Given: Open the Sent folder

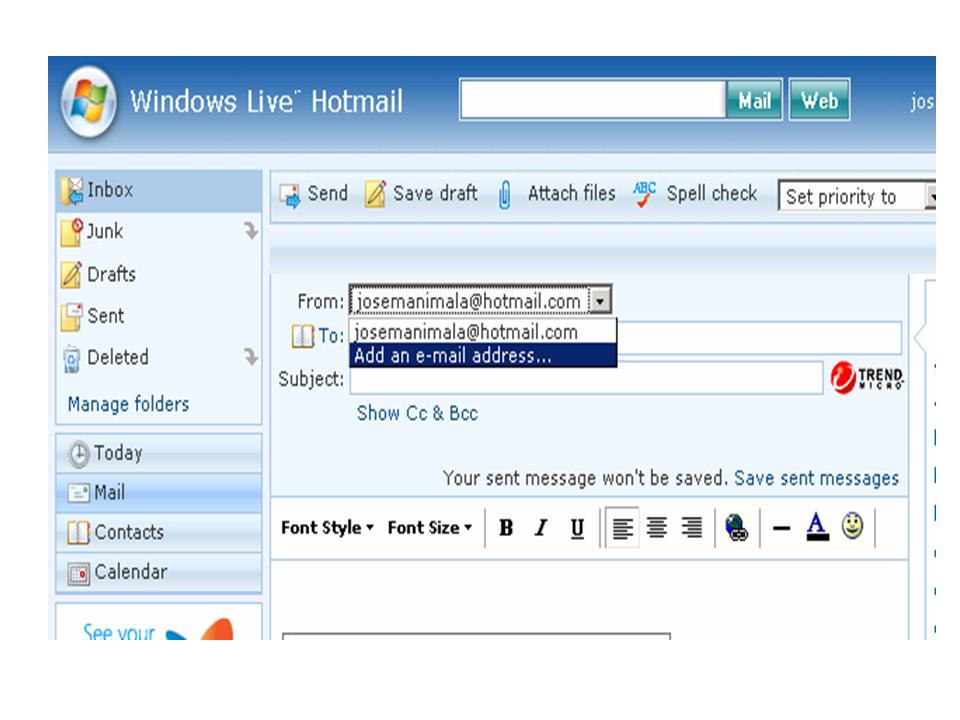Looking at the screenshot, I should pyautogui.click(x=106, y=316).
